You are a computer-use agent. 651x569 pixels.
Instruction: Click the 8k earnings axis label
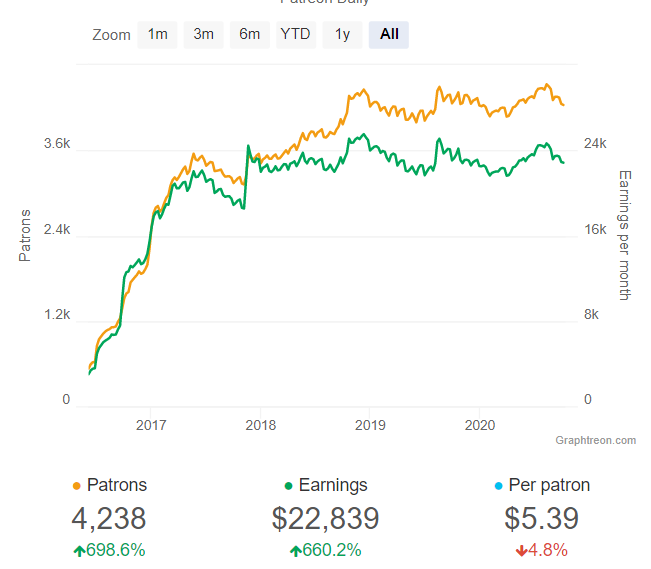[591, 314]
